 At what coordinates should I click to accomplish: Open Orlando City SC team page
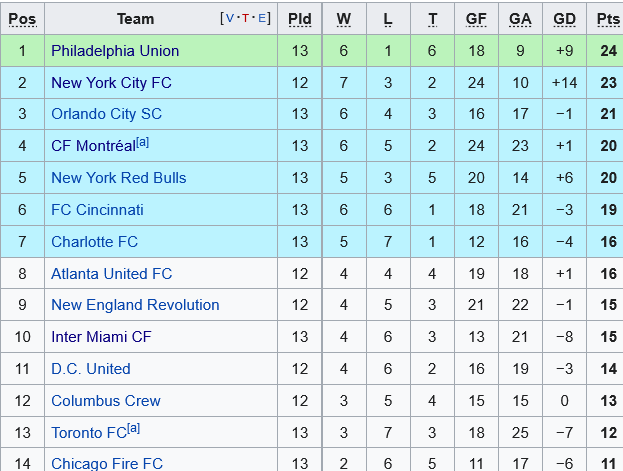106,114
